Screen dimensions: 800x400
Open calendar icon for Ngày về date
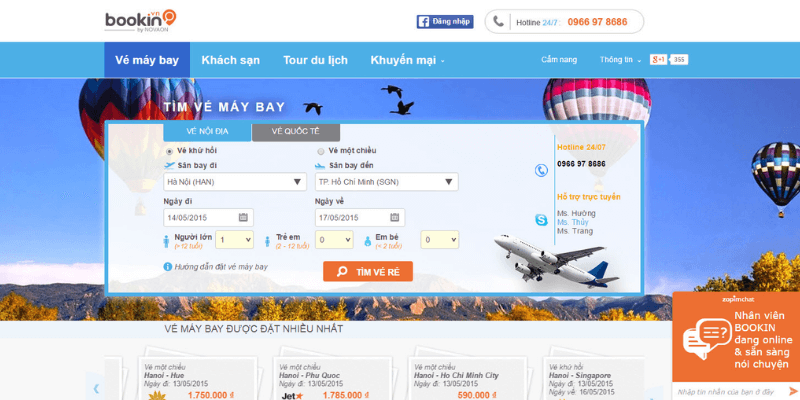395,217
